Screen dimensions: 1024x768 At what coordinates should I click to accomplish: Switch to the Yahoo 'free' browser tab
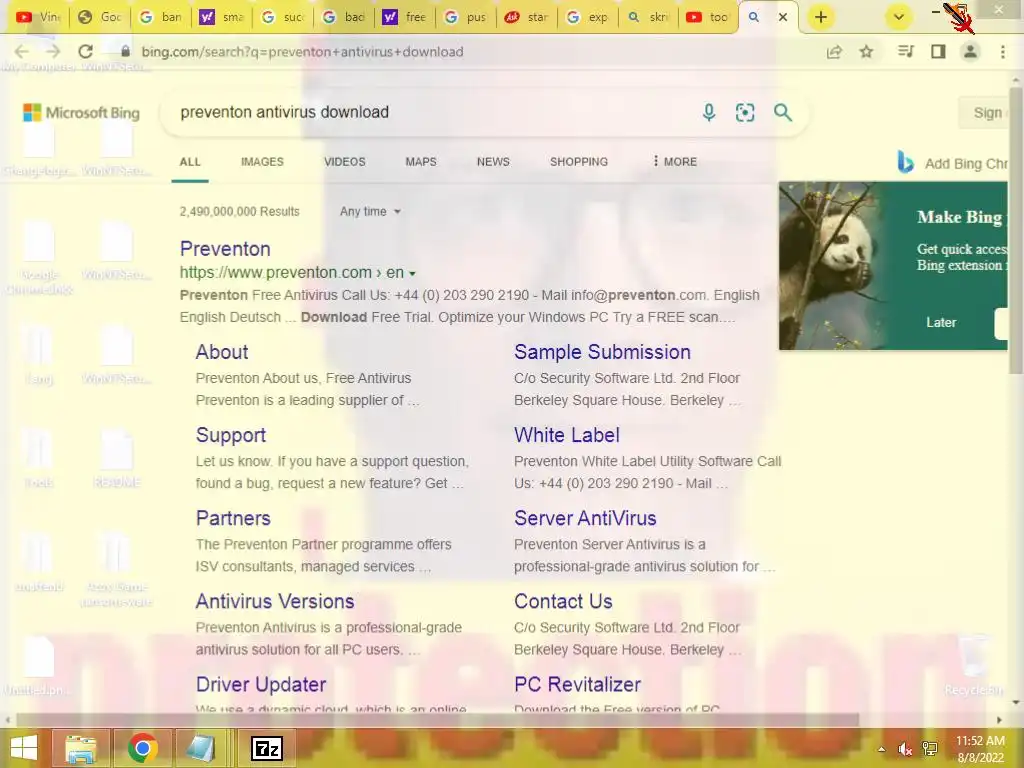pyautogui.click(x=405, y=17)
